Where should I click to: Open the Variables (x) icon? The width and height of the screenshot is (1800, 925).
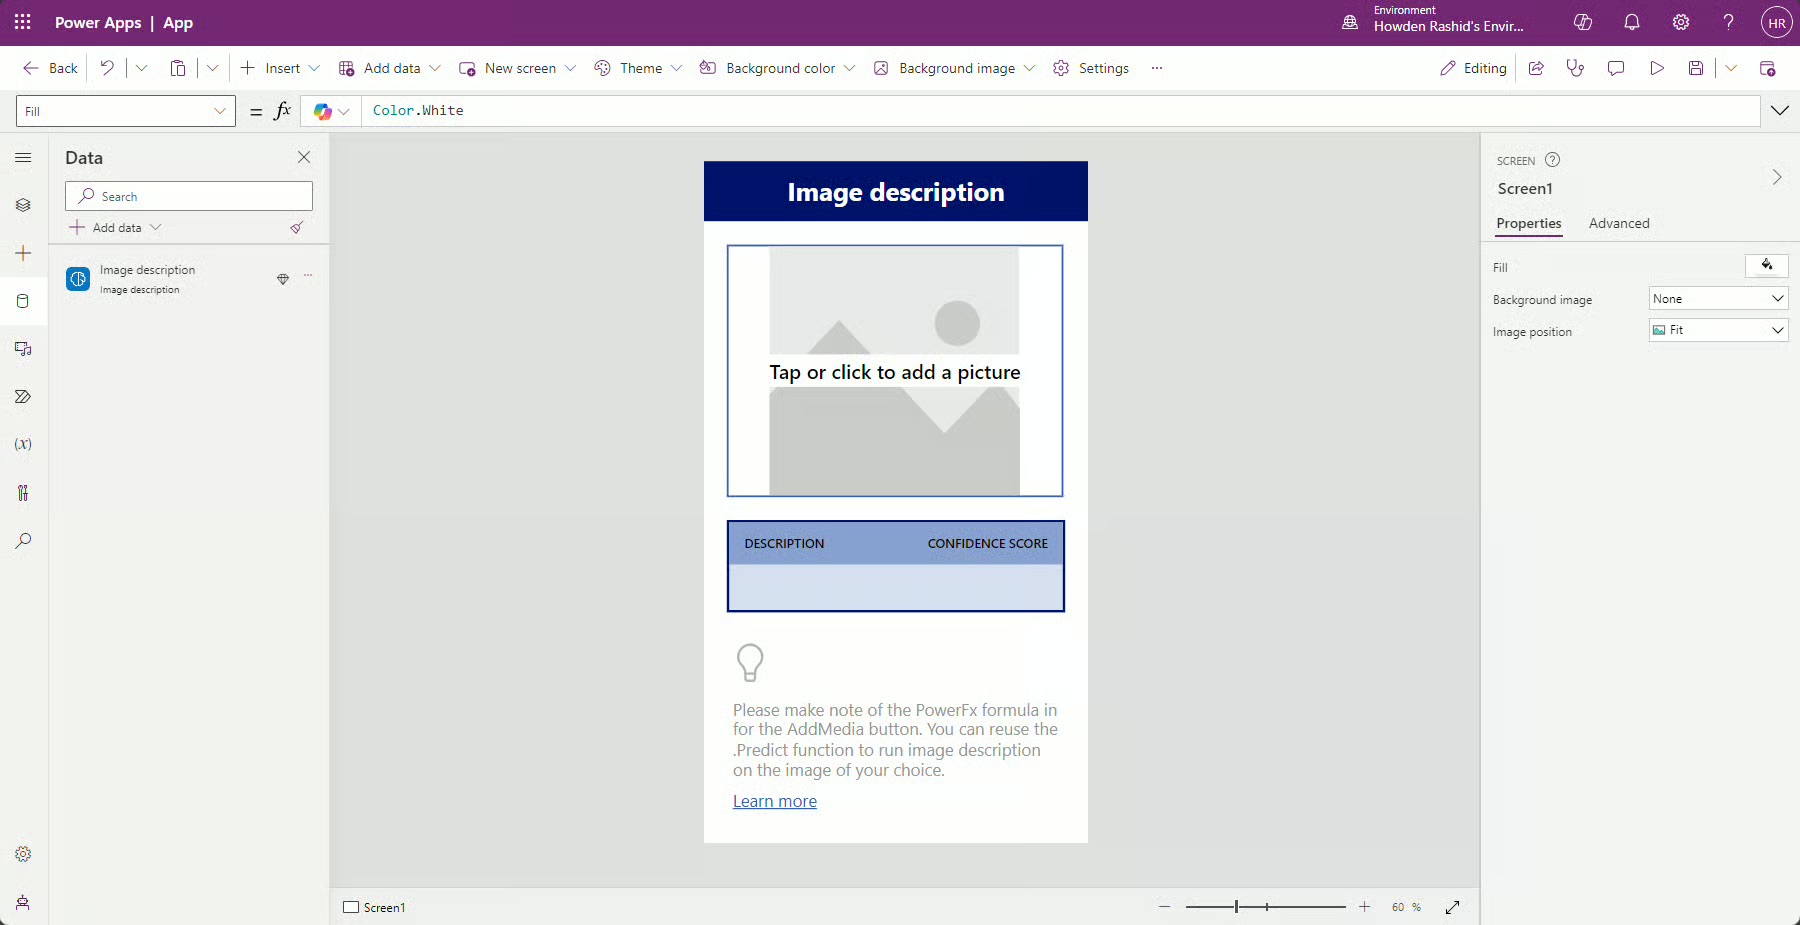[23, 444]
